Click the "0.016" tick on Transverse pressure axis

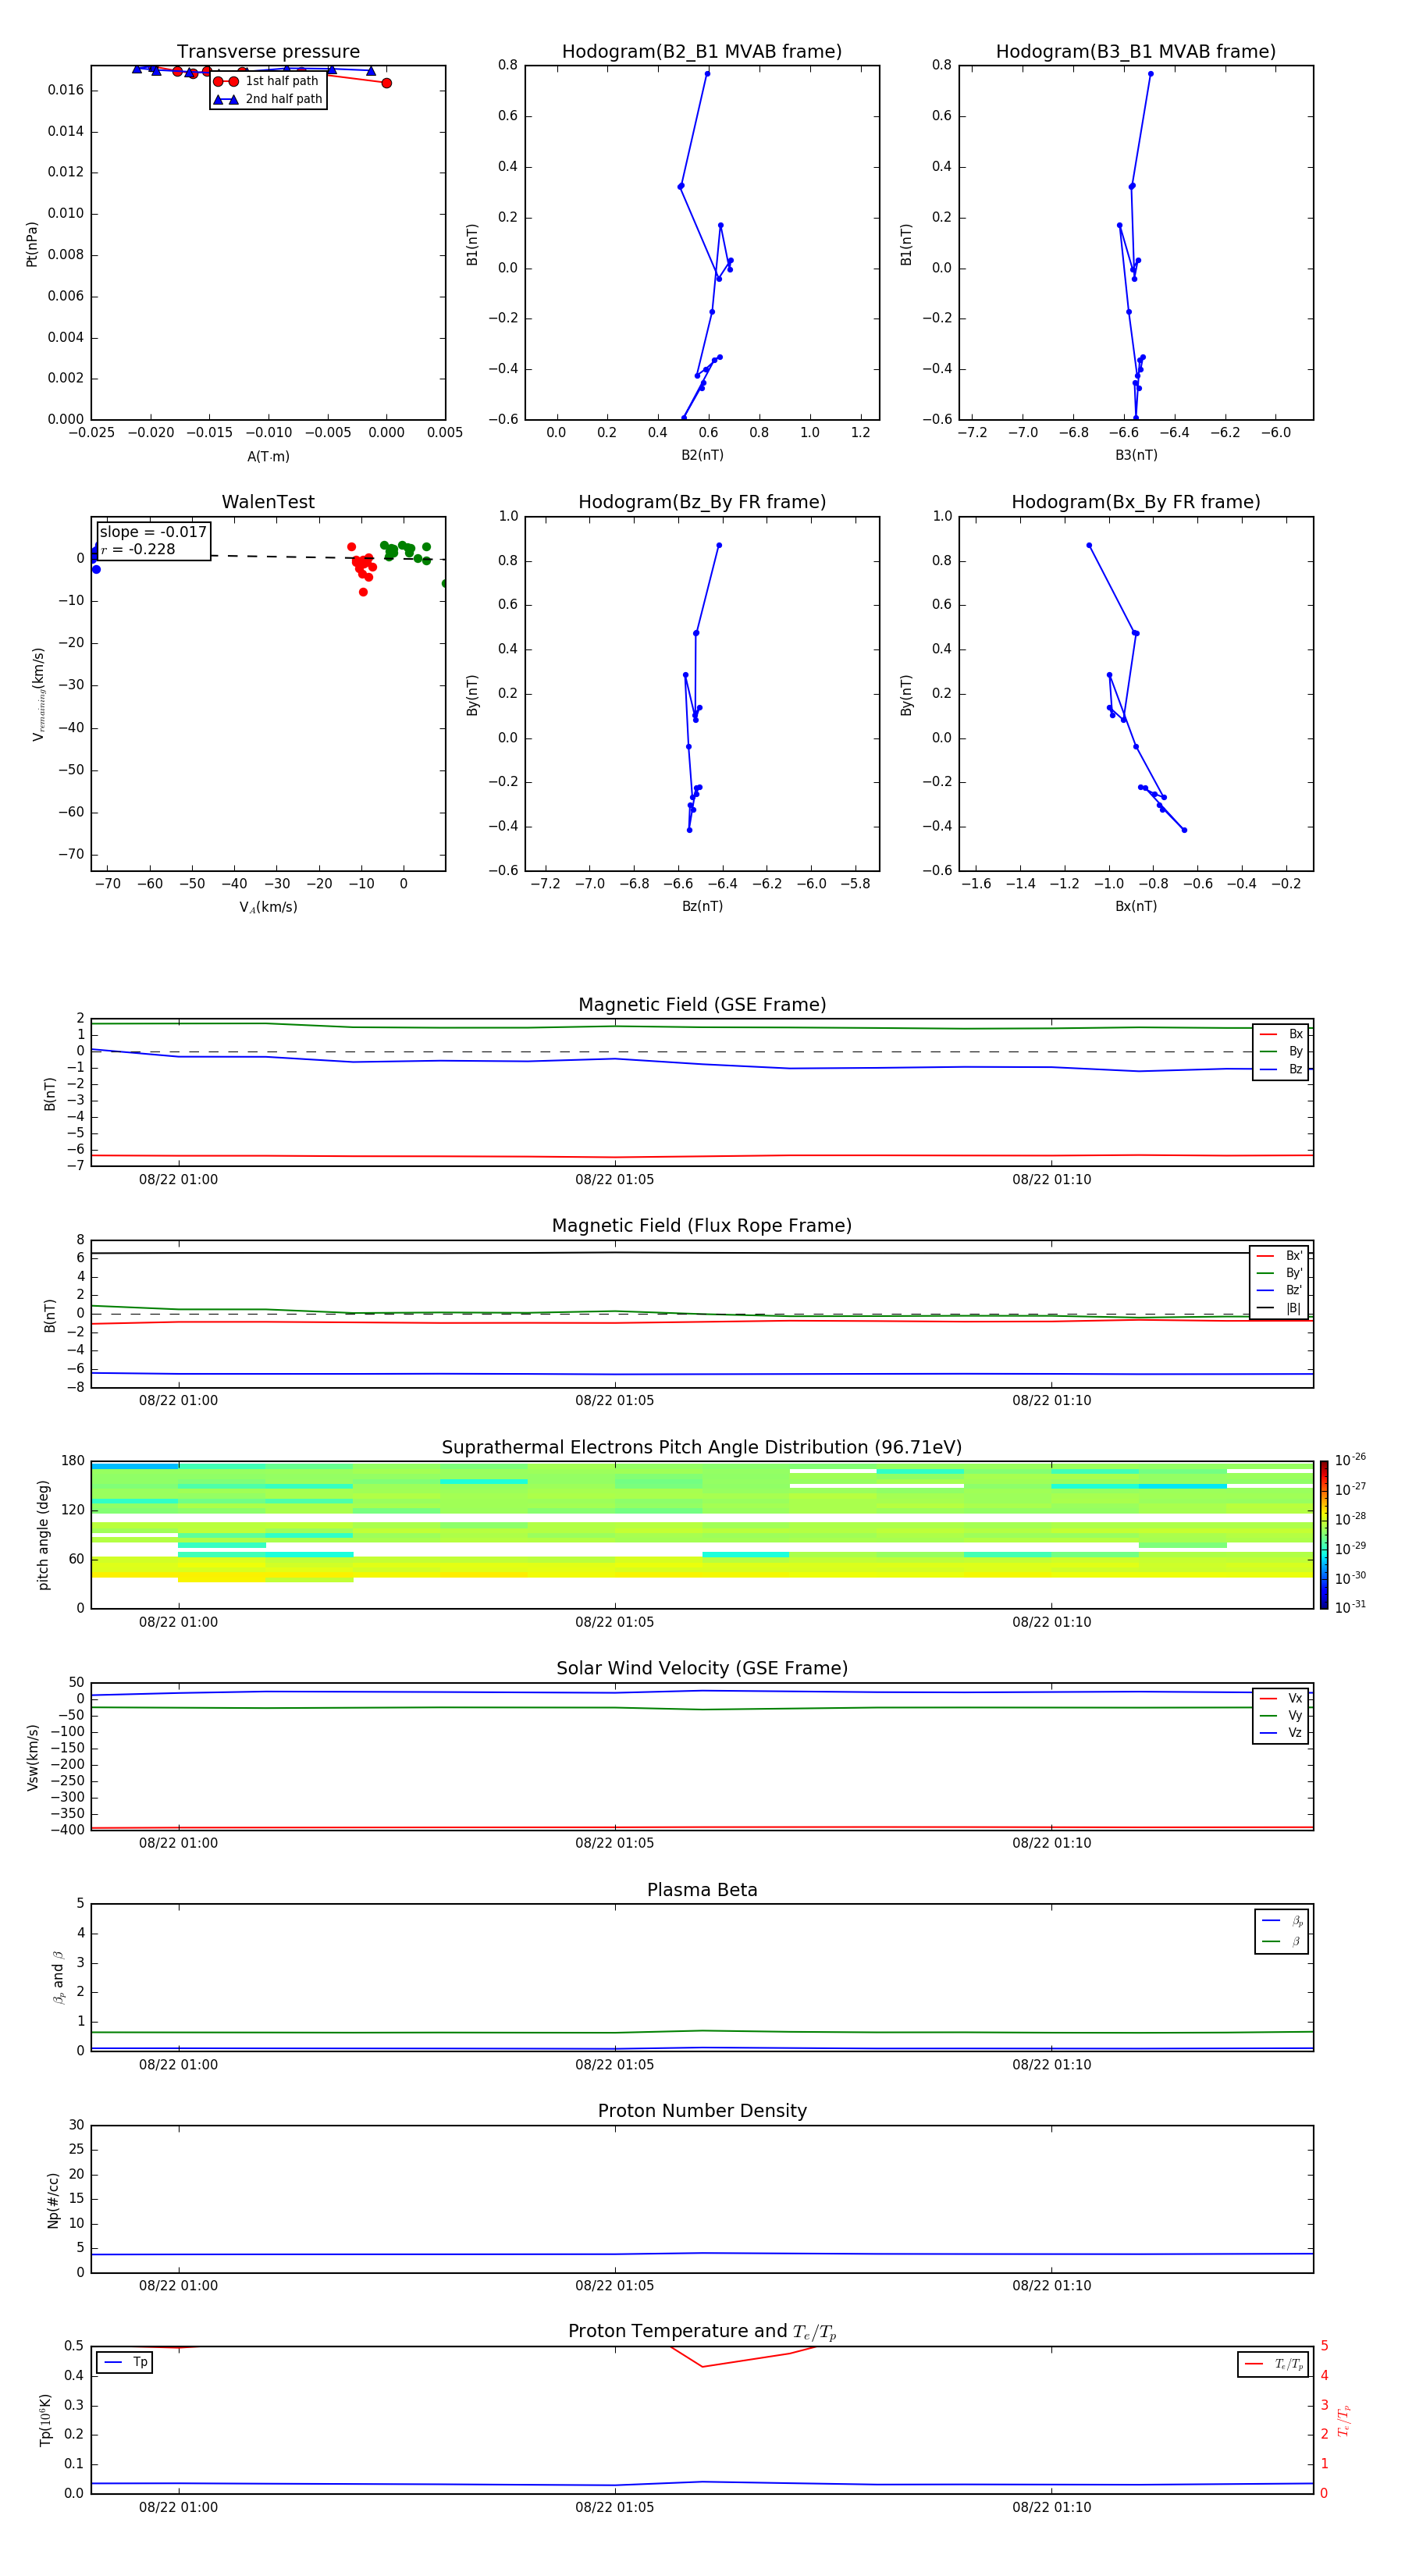[x=66, y=90]
